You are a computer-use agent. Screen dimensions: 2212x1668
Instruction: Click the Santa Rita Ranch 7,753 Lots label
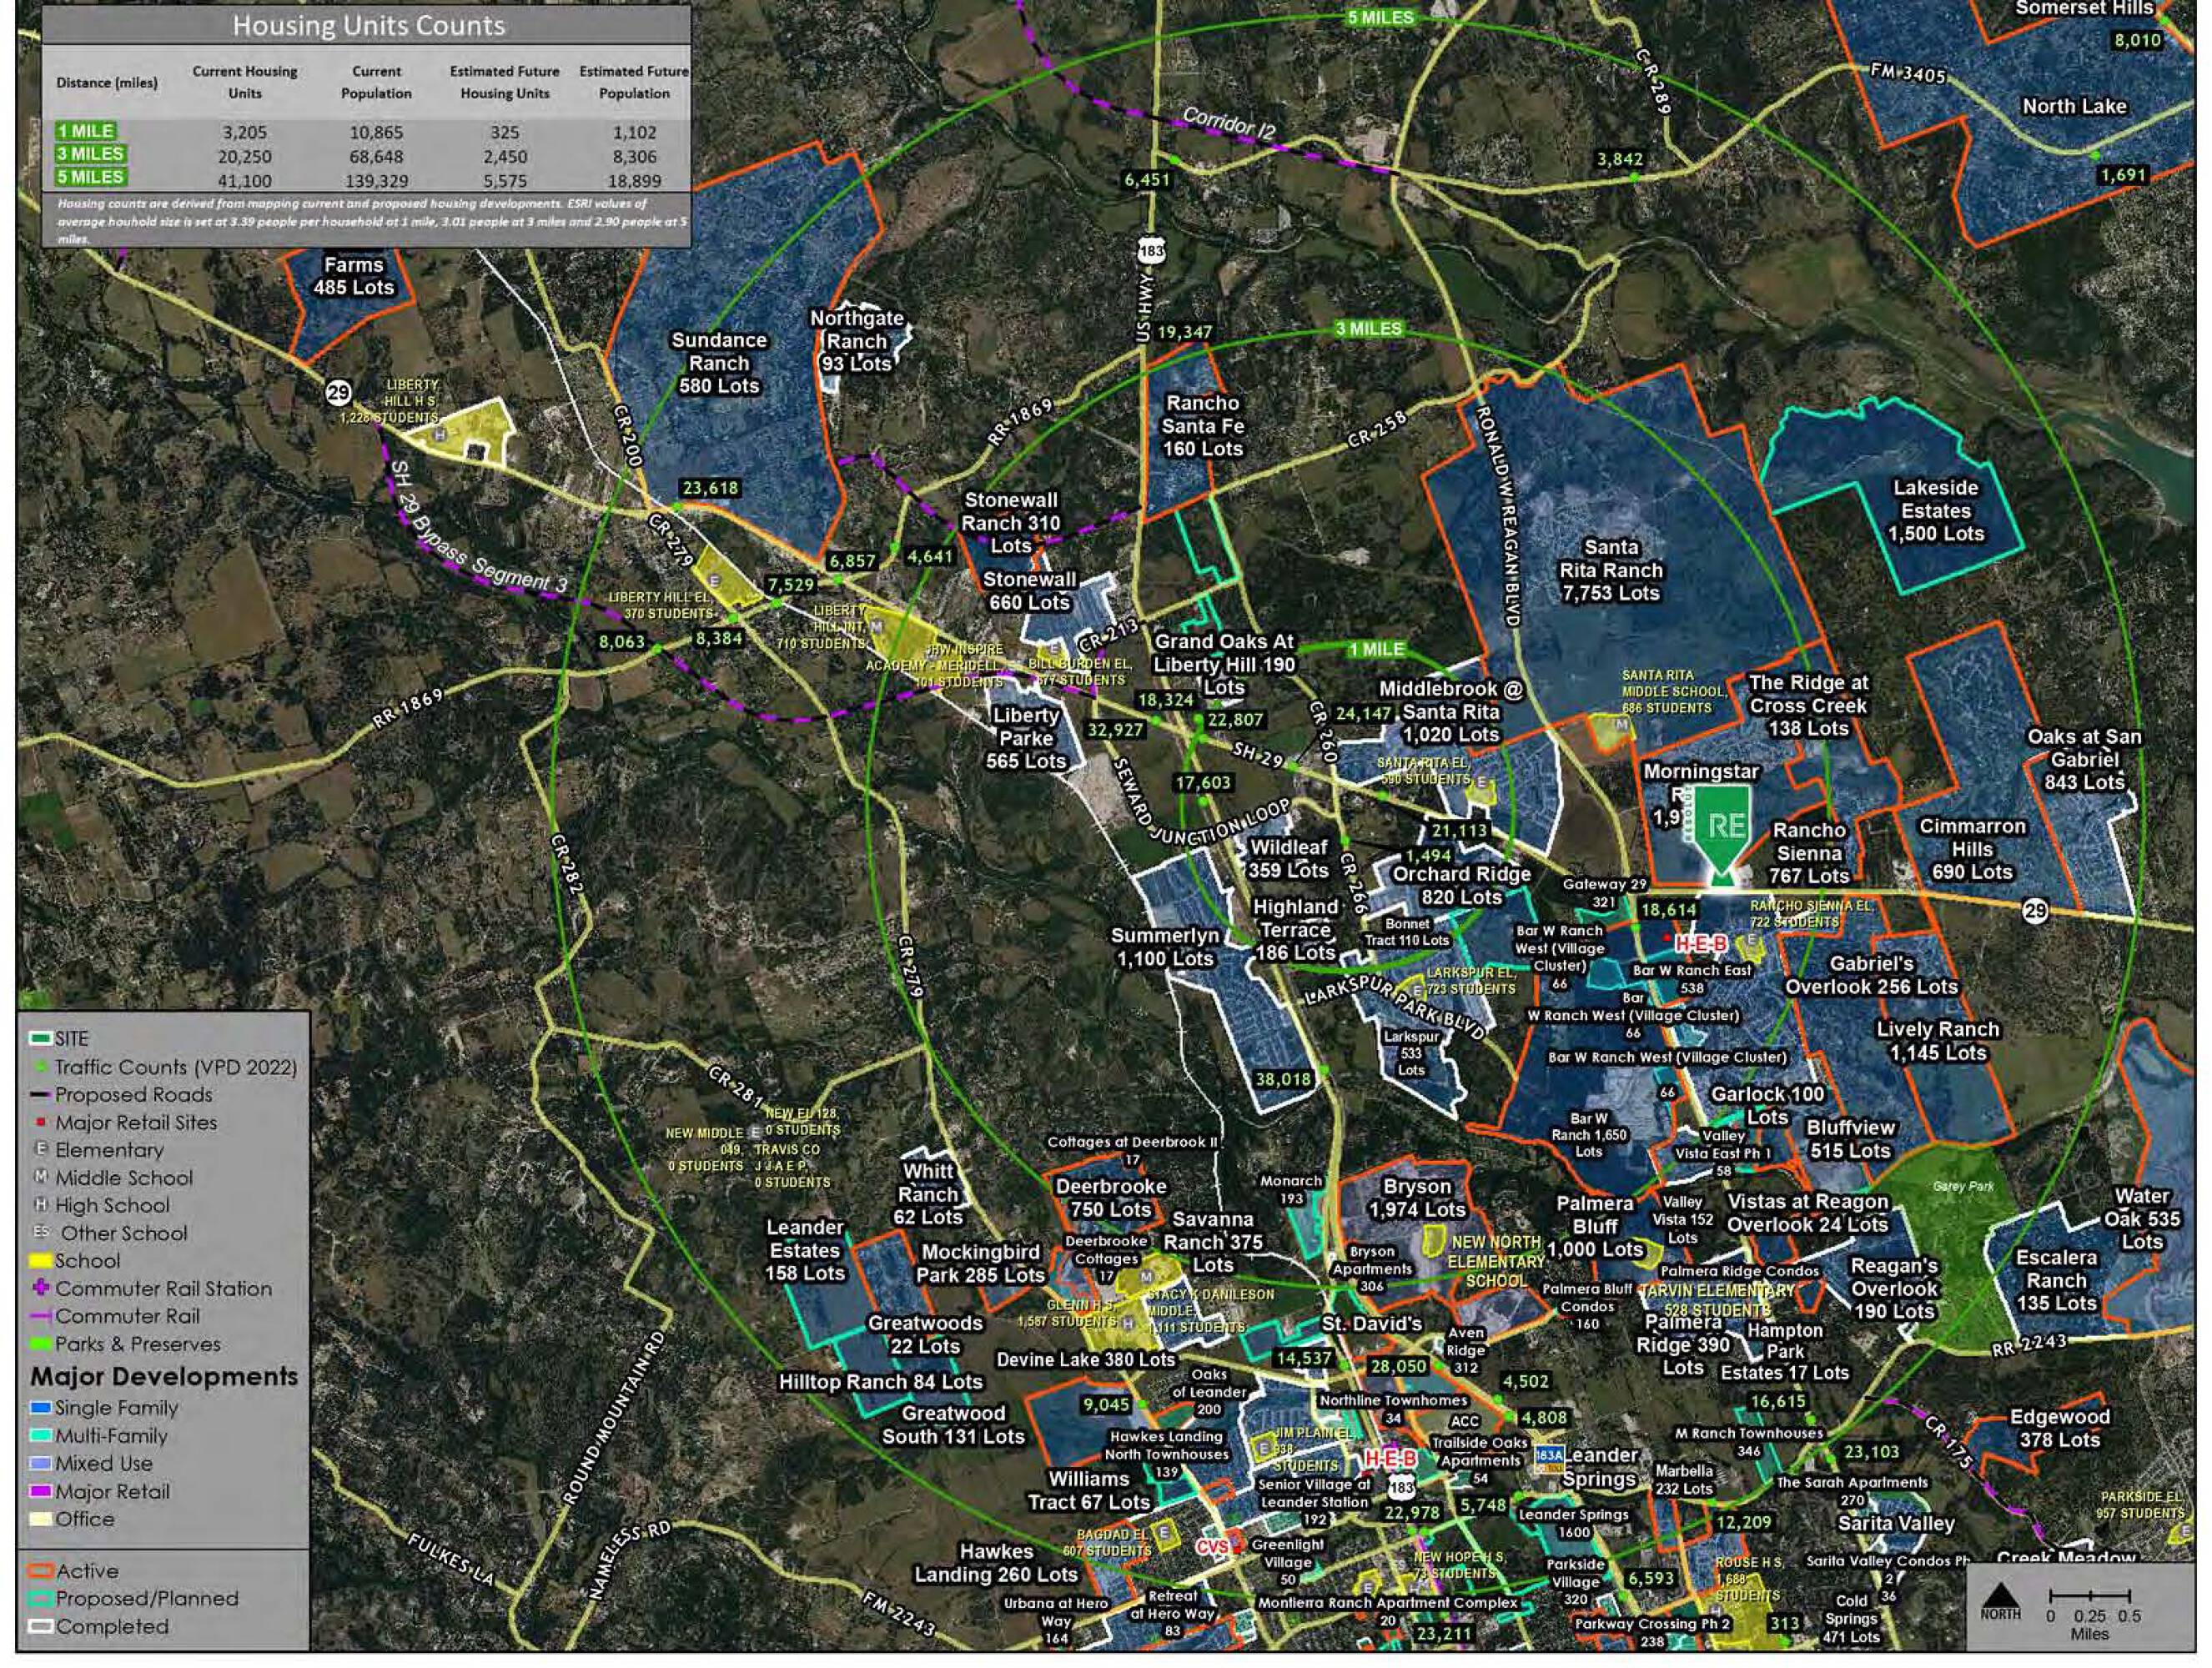pyautogui.click(x=1610, y=570)
